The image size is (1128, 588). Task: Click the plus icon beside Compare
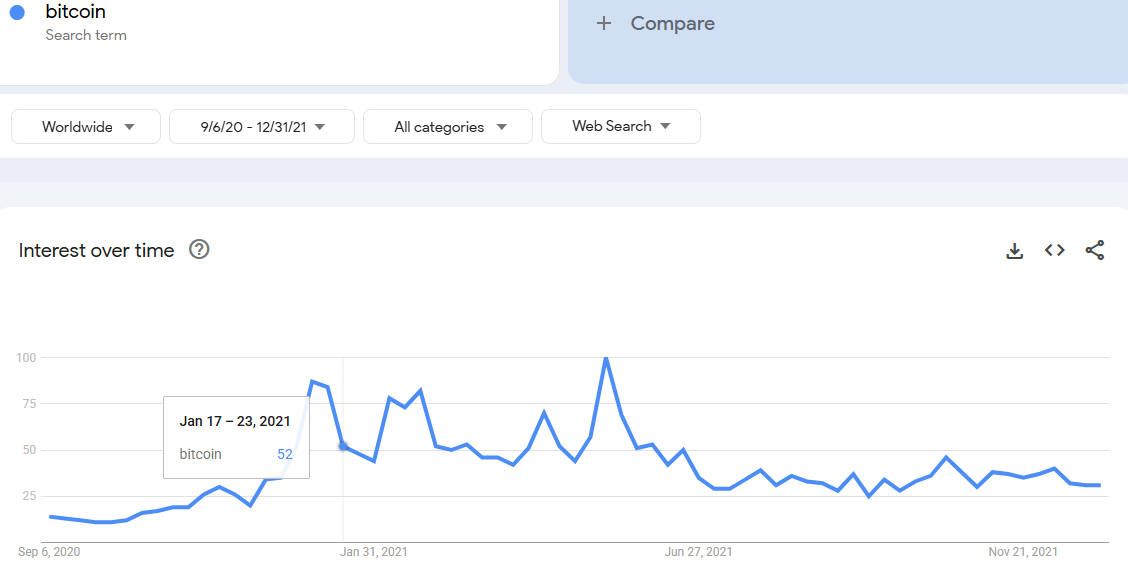(603, 23)
